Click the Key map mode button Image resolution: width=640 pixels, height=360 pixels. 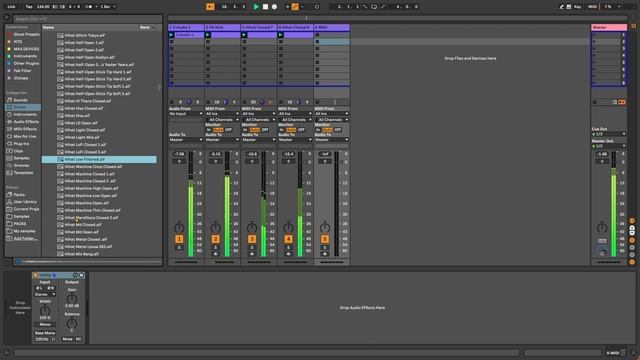coord(578,7)
